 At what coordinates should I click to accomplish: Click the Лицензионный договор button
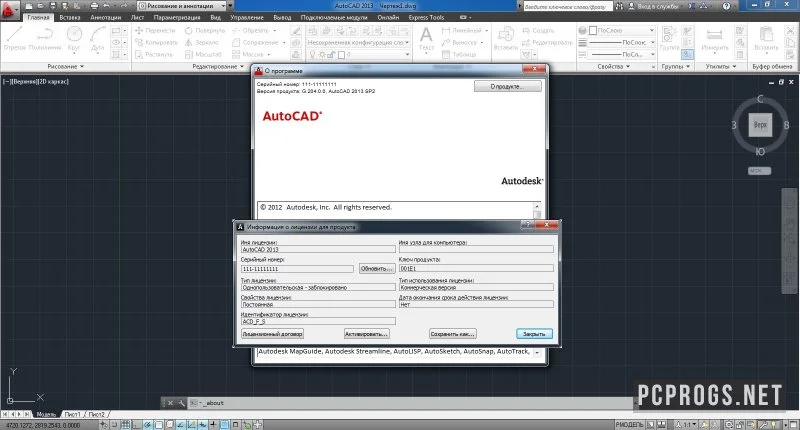pos(272,334)
